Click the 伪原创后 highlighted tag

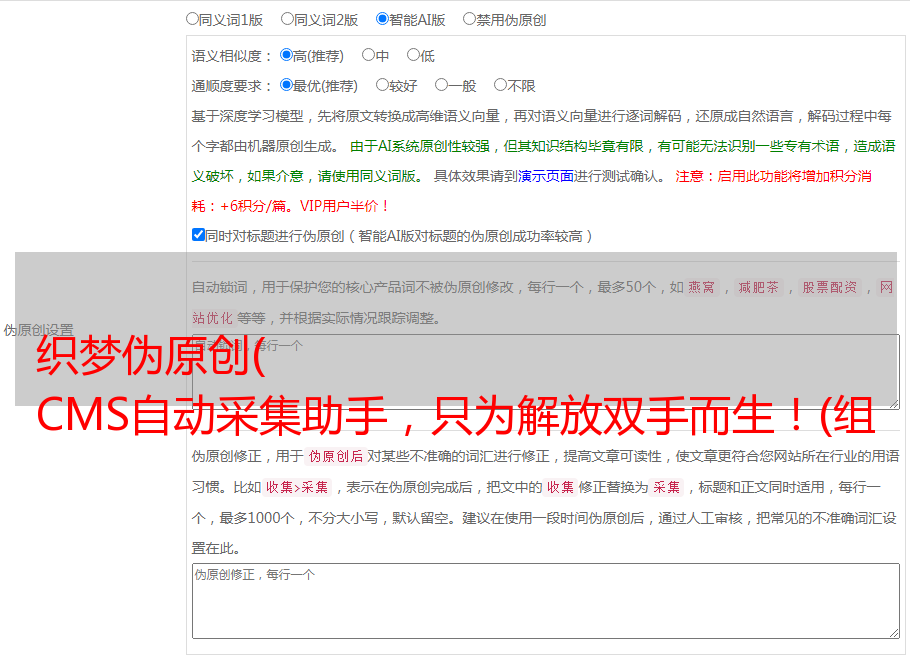pos(336,456)
